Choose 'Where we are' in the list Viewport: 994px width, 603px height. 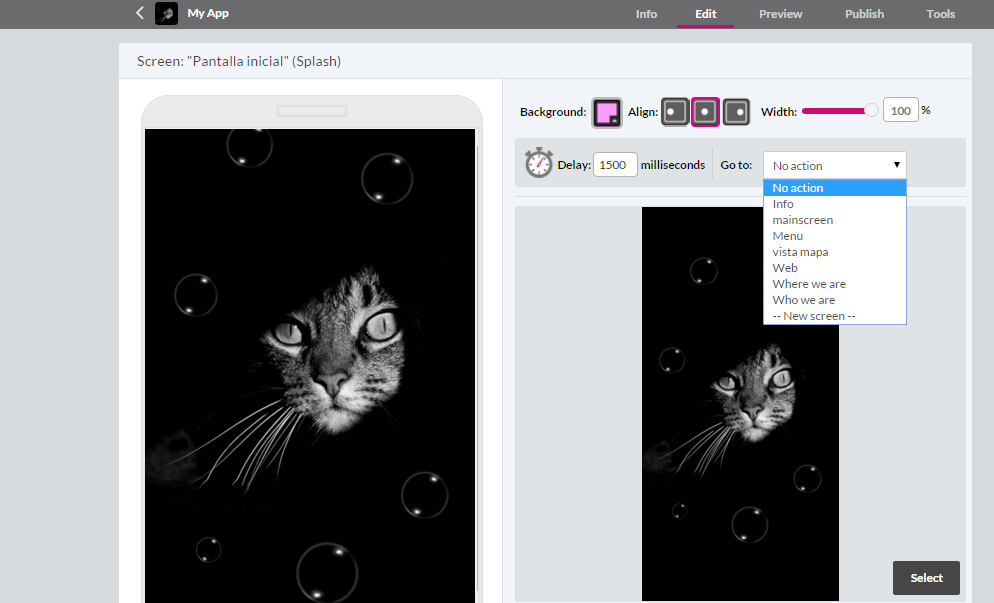[834, 283]
